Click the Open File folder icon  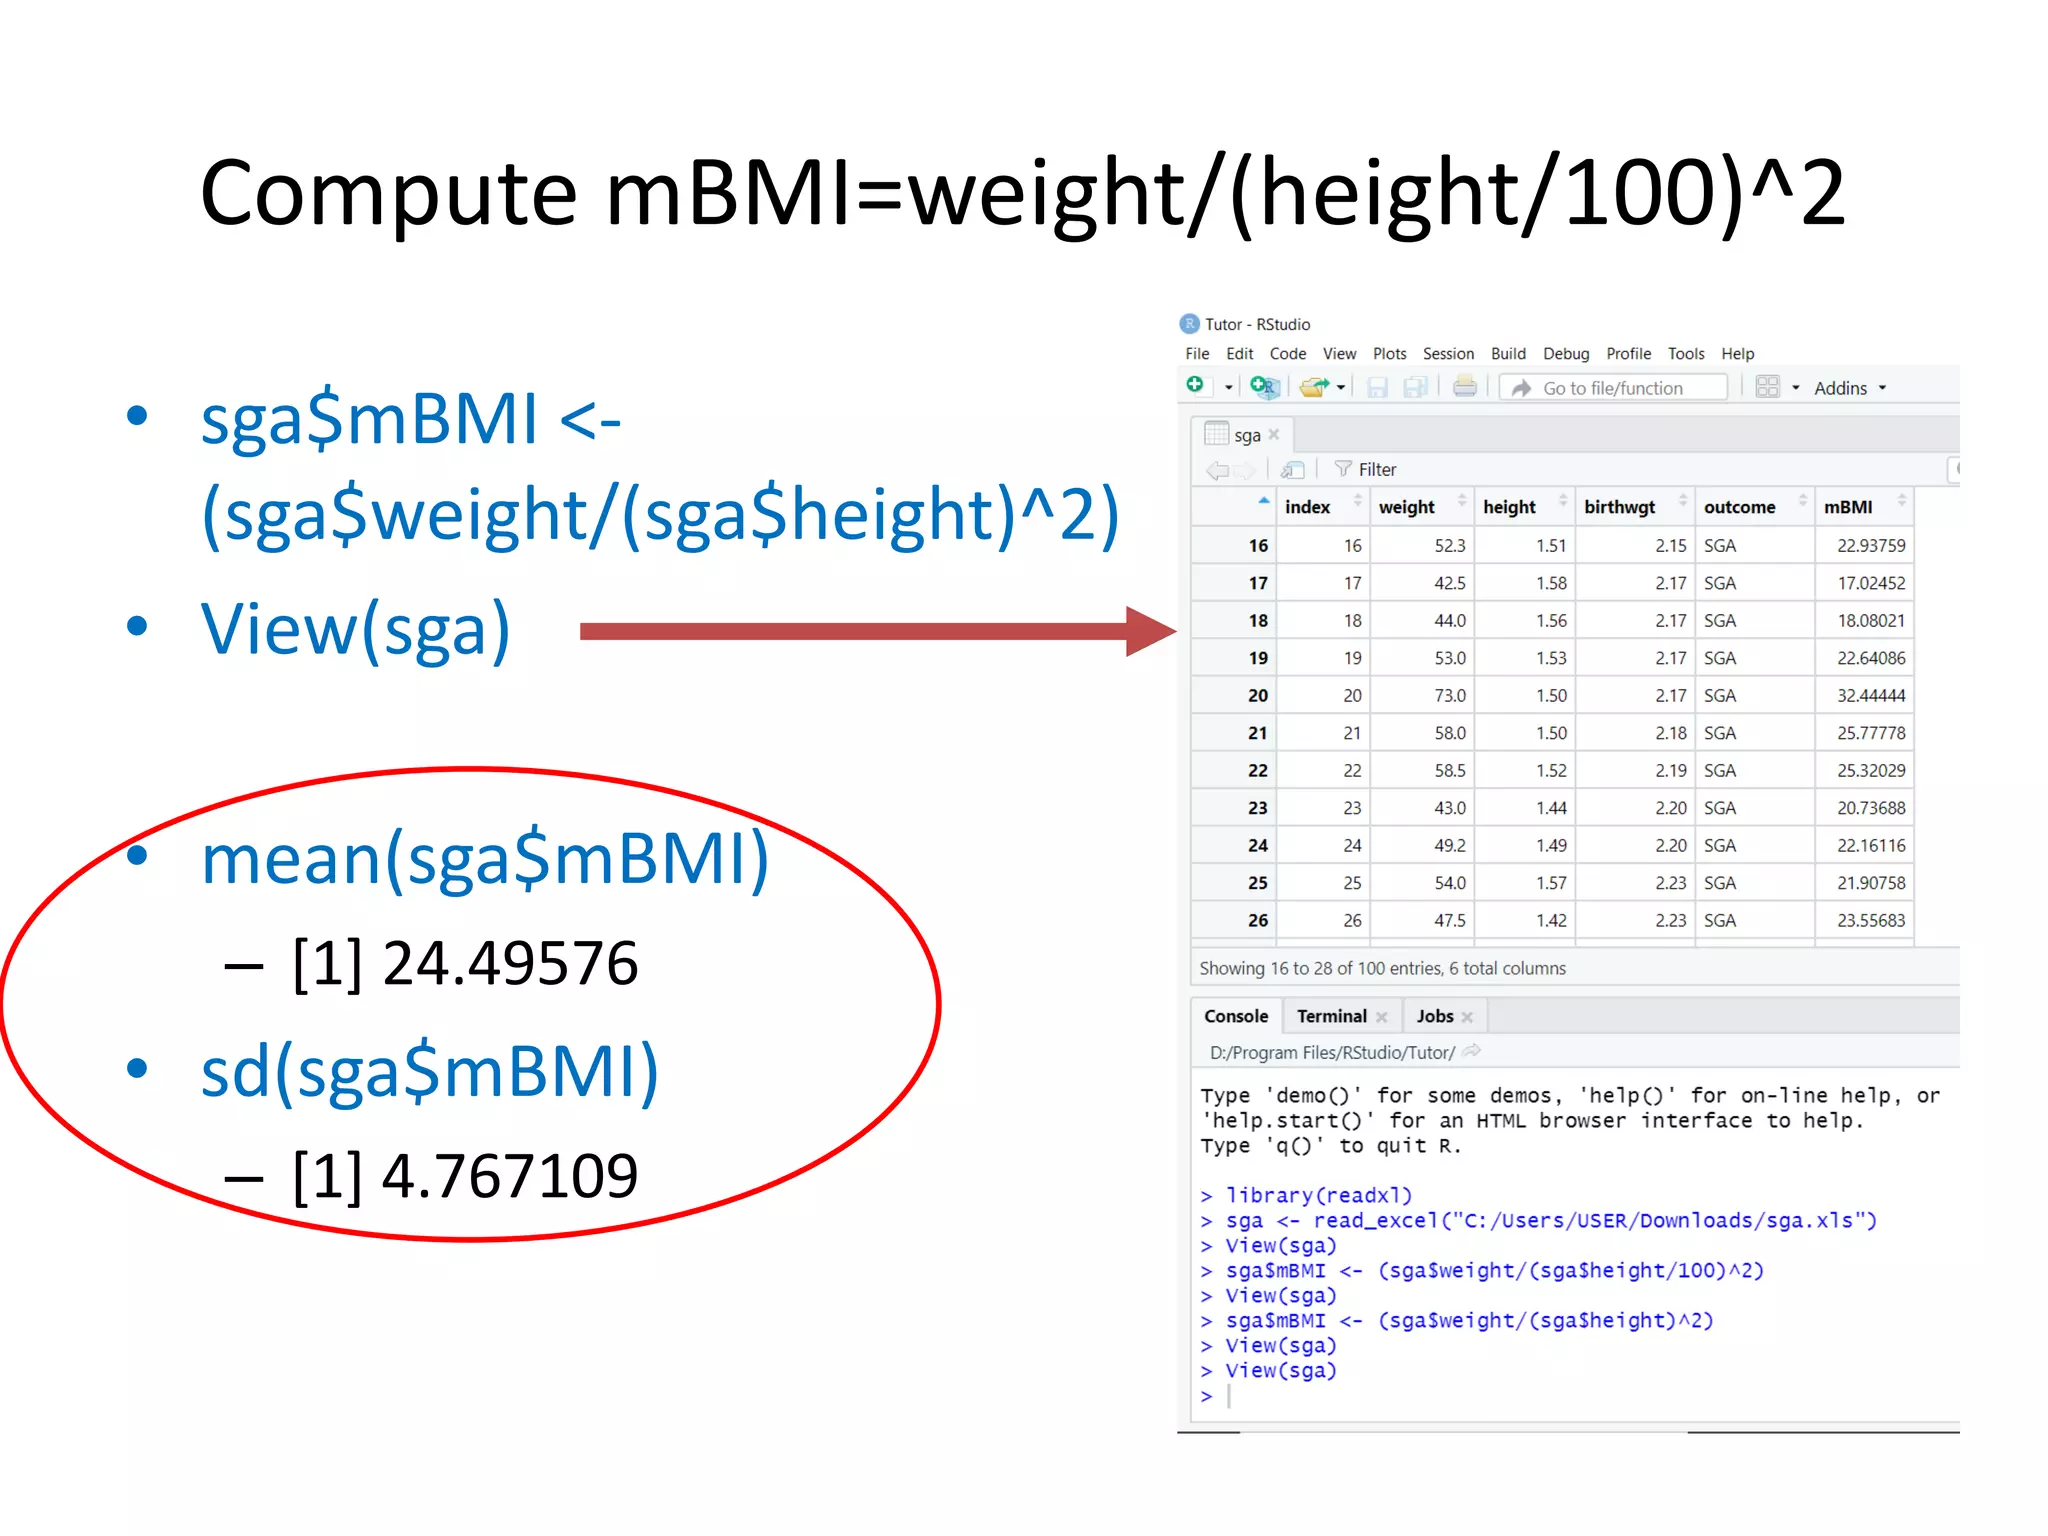pyautogui.click(x=1314, y=387)
